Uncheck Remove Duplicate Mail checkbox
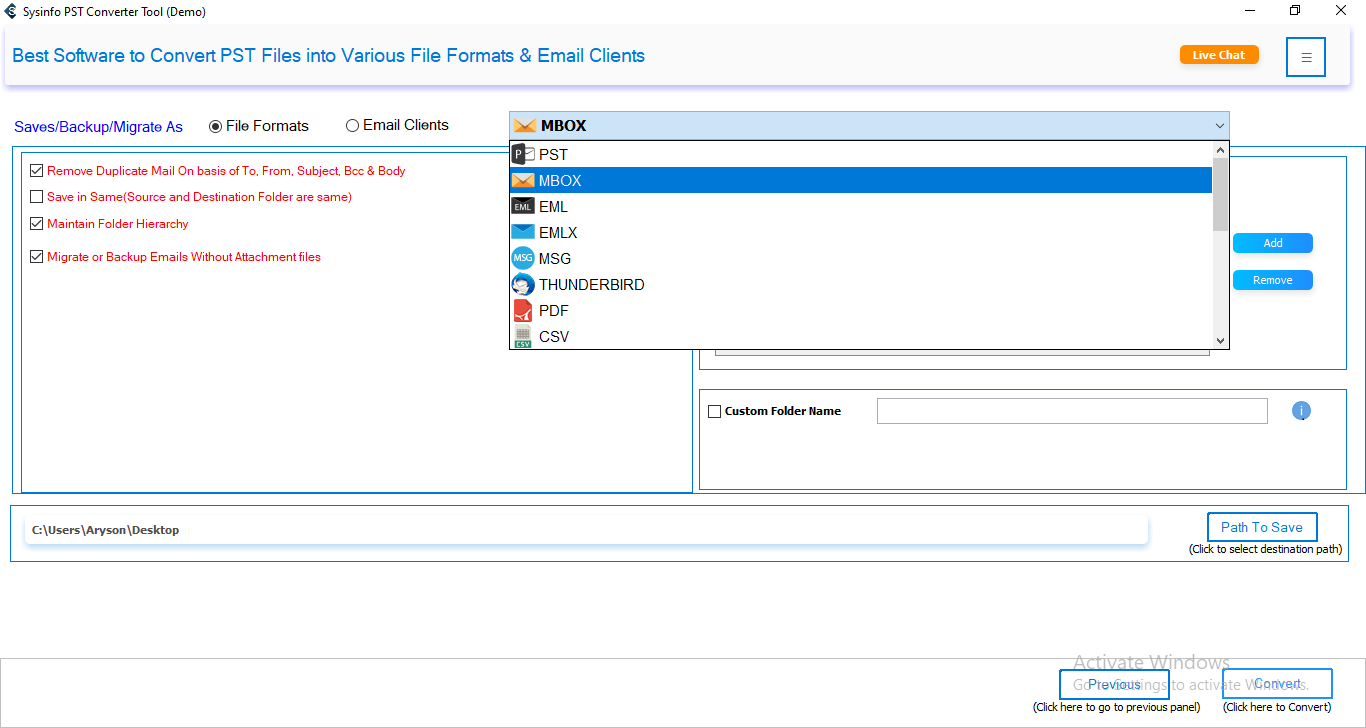This screenshot has height=728, width=1366. click(x=37, y=171)
